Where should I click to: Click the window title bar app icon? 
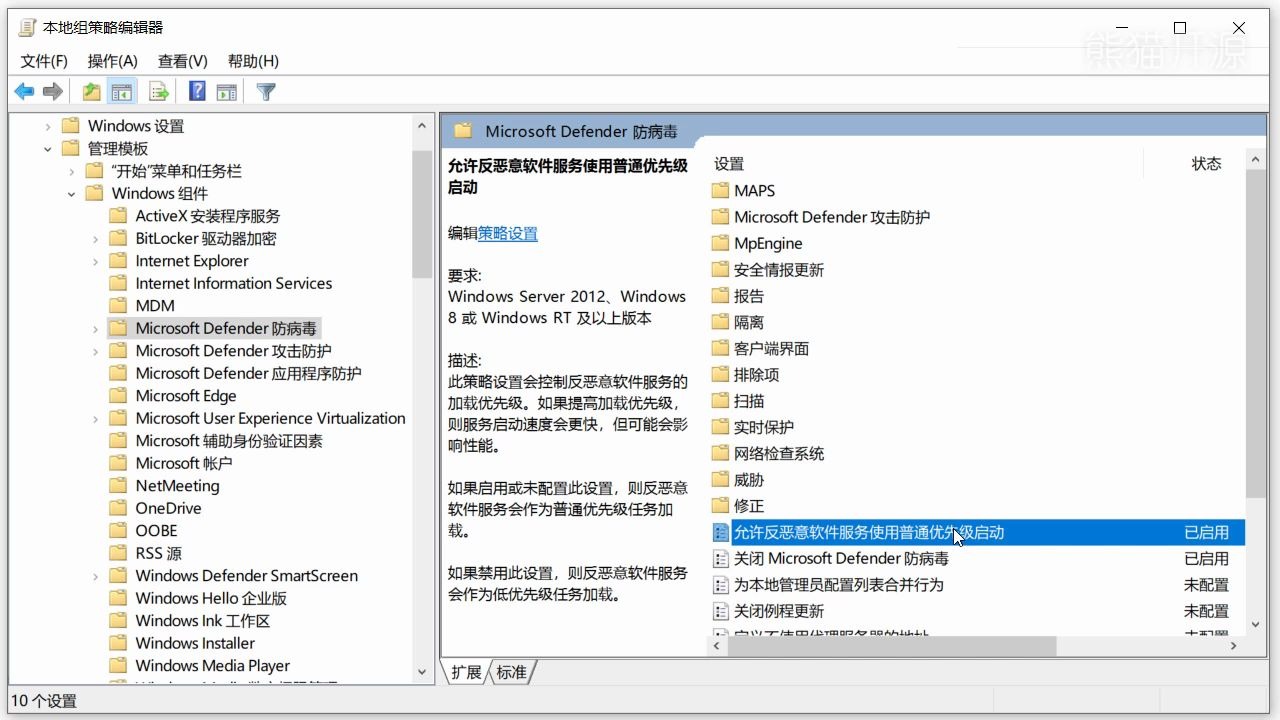point(27,28)
